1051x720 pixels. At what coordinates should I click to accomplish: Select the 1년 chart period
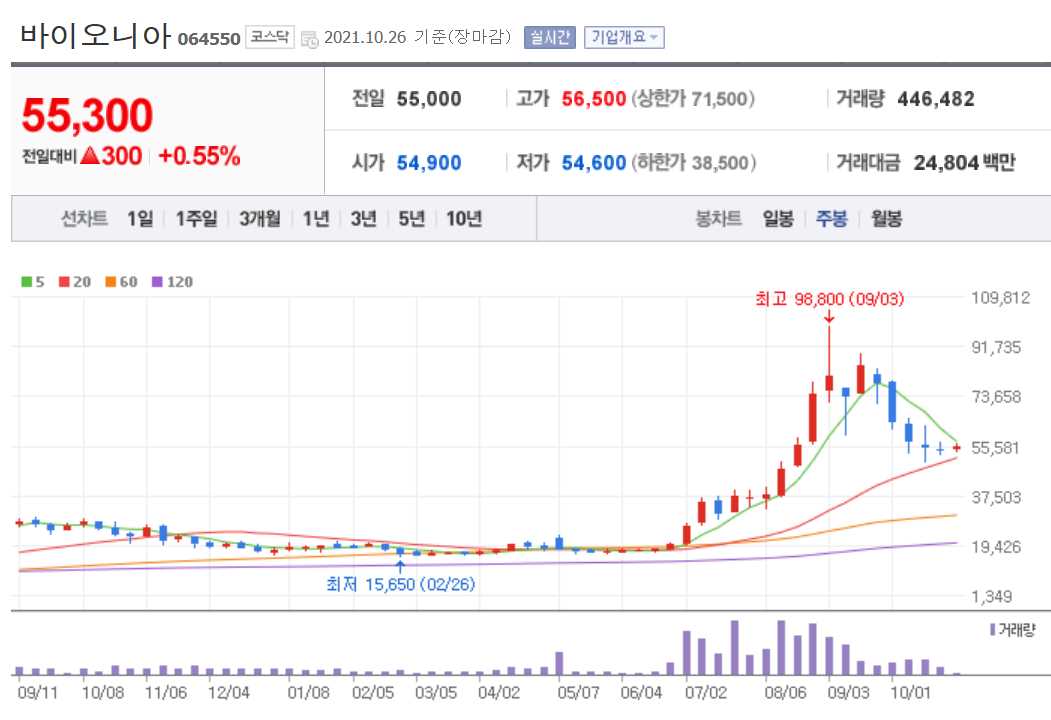click(315, 218)
